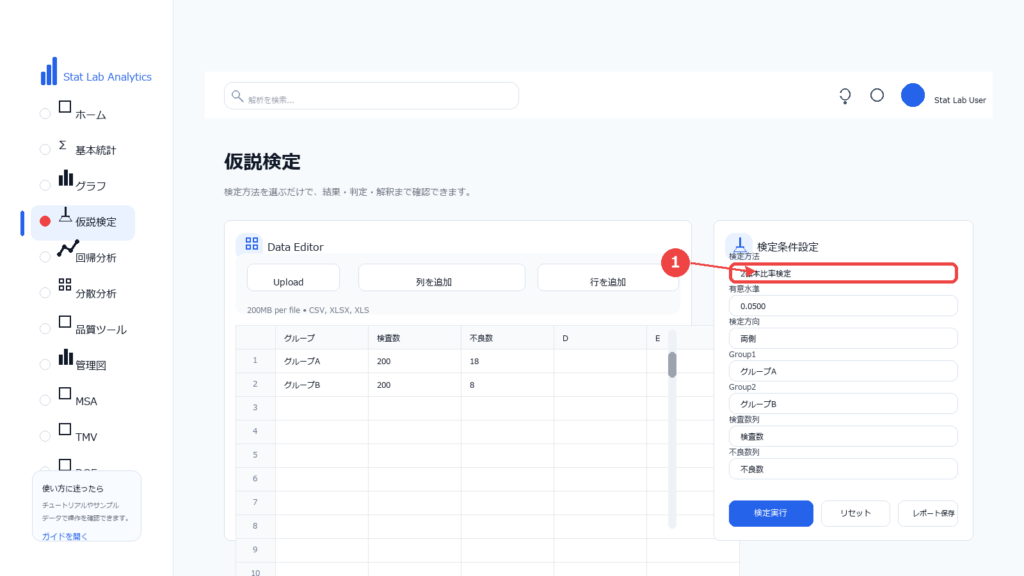Open the 品質ツール menu item
1024x576 pixels.
pyautogui.click(x=101, y=330)
